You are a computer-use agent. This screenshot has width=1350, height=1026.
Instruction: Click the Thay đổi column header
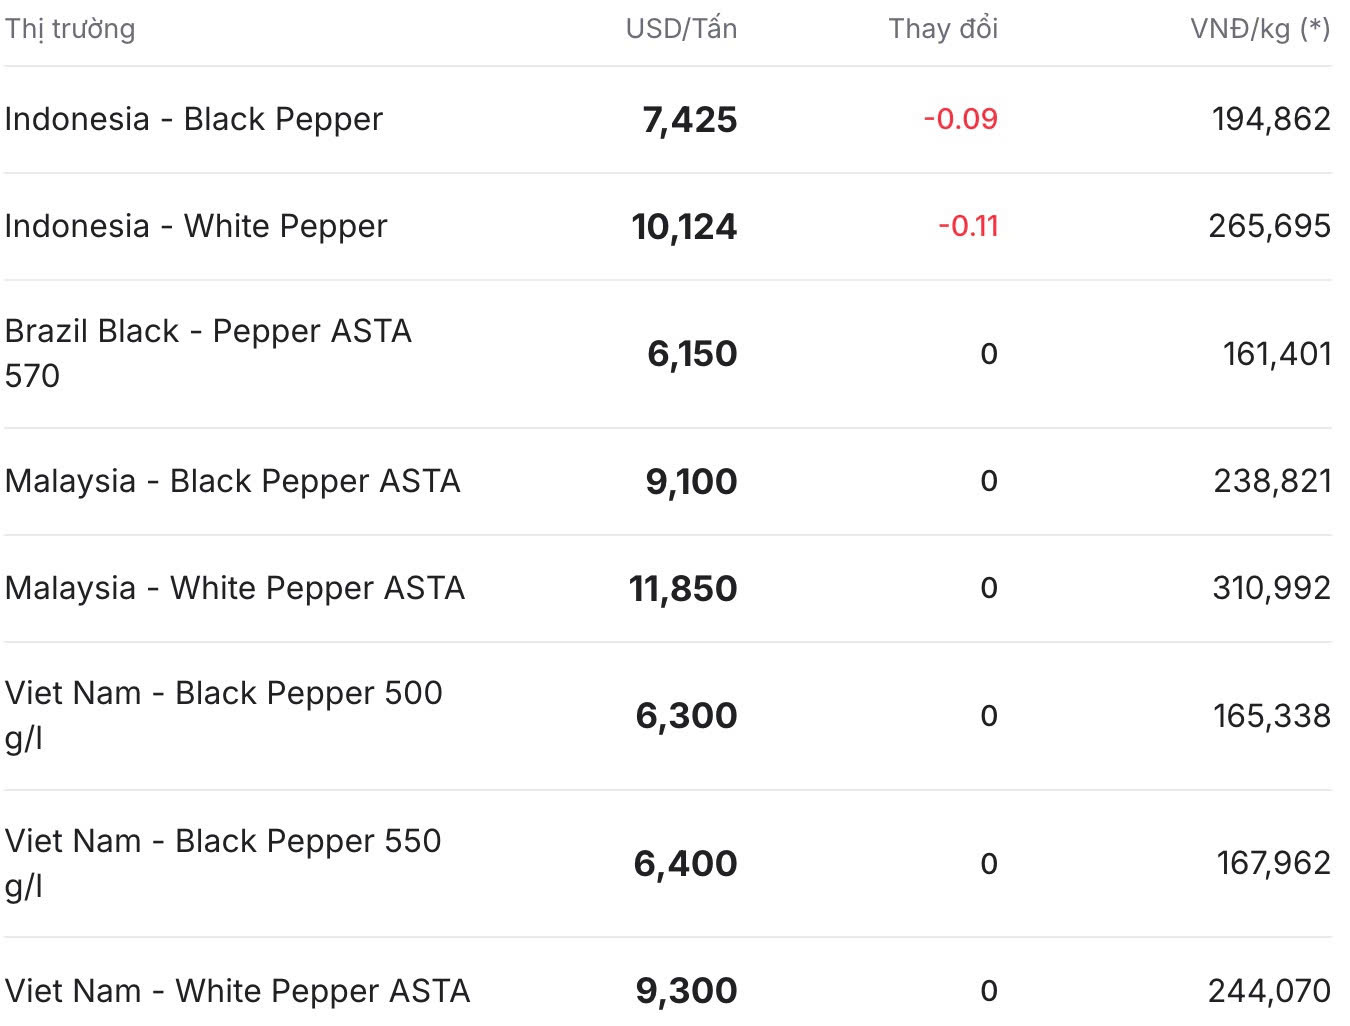tap(943, 28)
